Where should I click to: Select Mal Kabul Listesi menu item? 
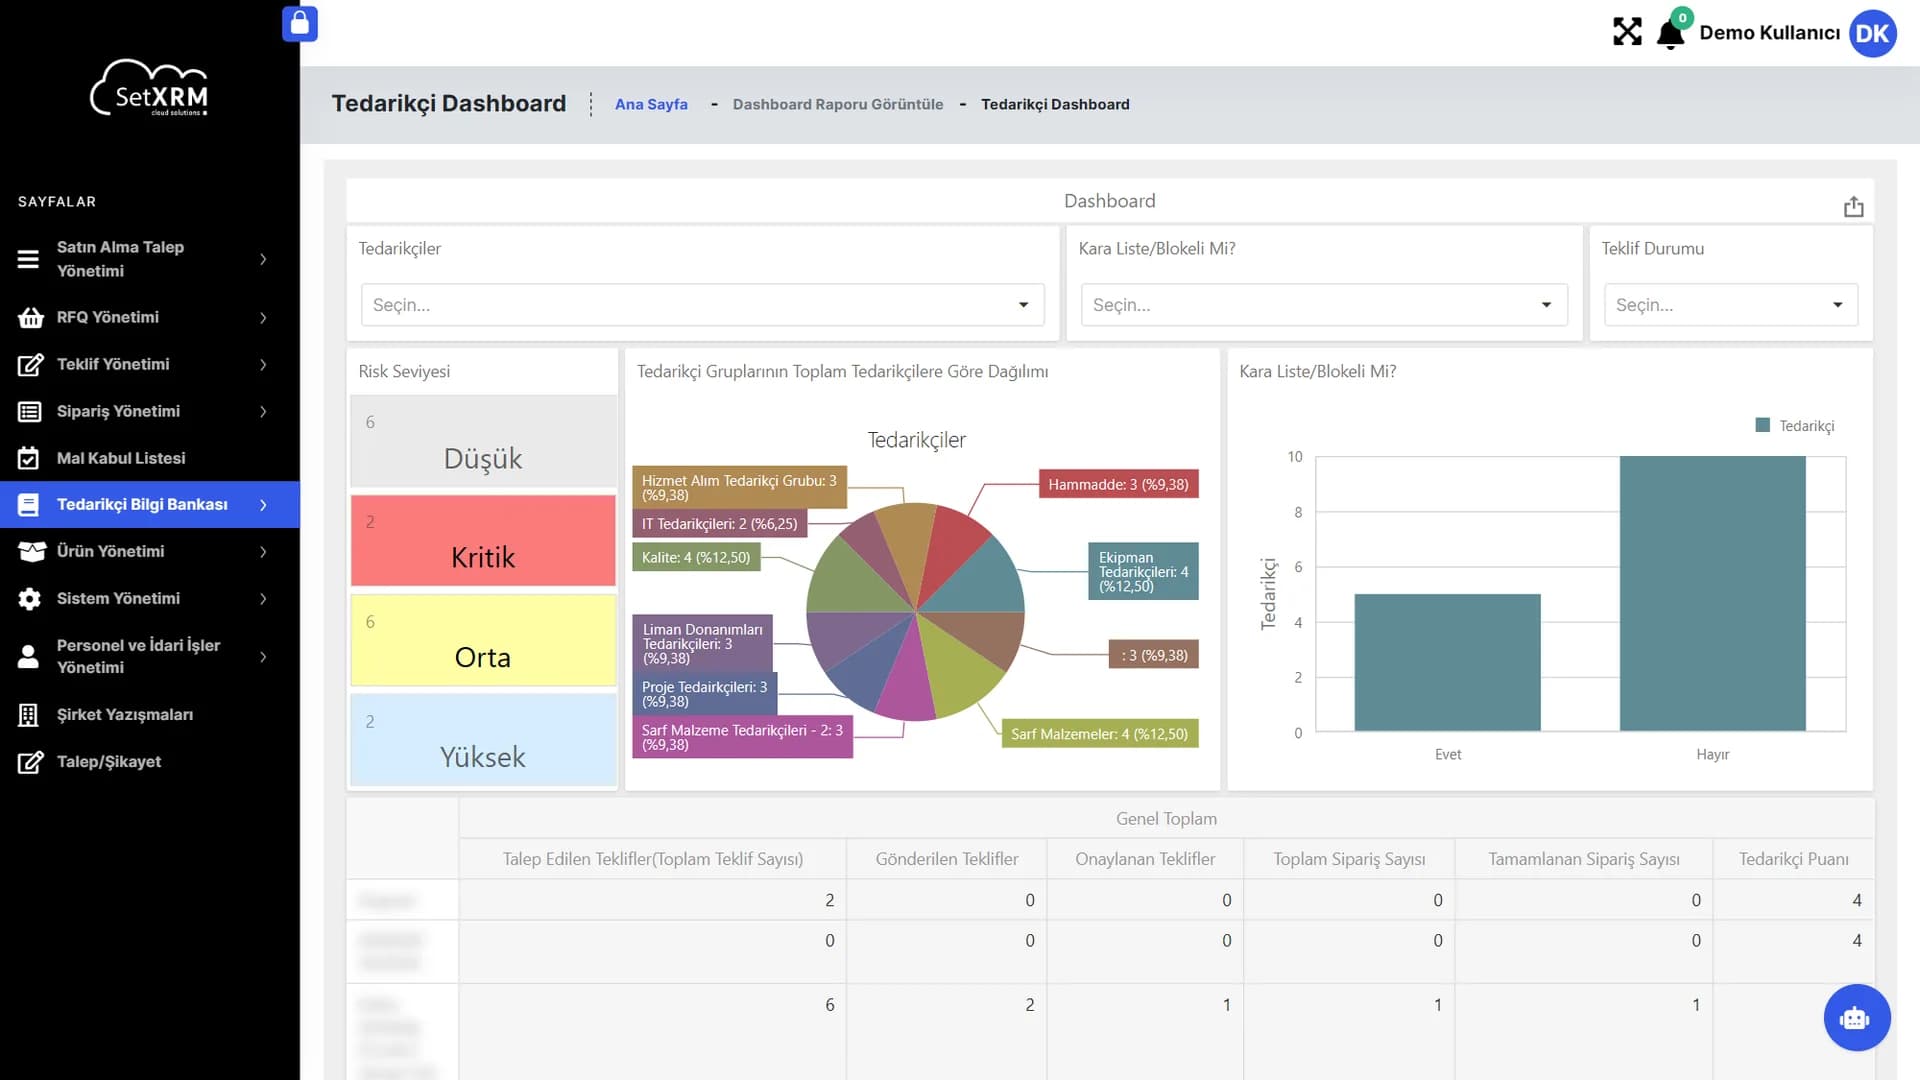pyautogui.click(x=150, y=458)
